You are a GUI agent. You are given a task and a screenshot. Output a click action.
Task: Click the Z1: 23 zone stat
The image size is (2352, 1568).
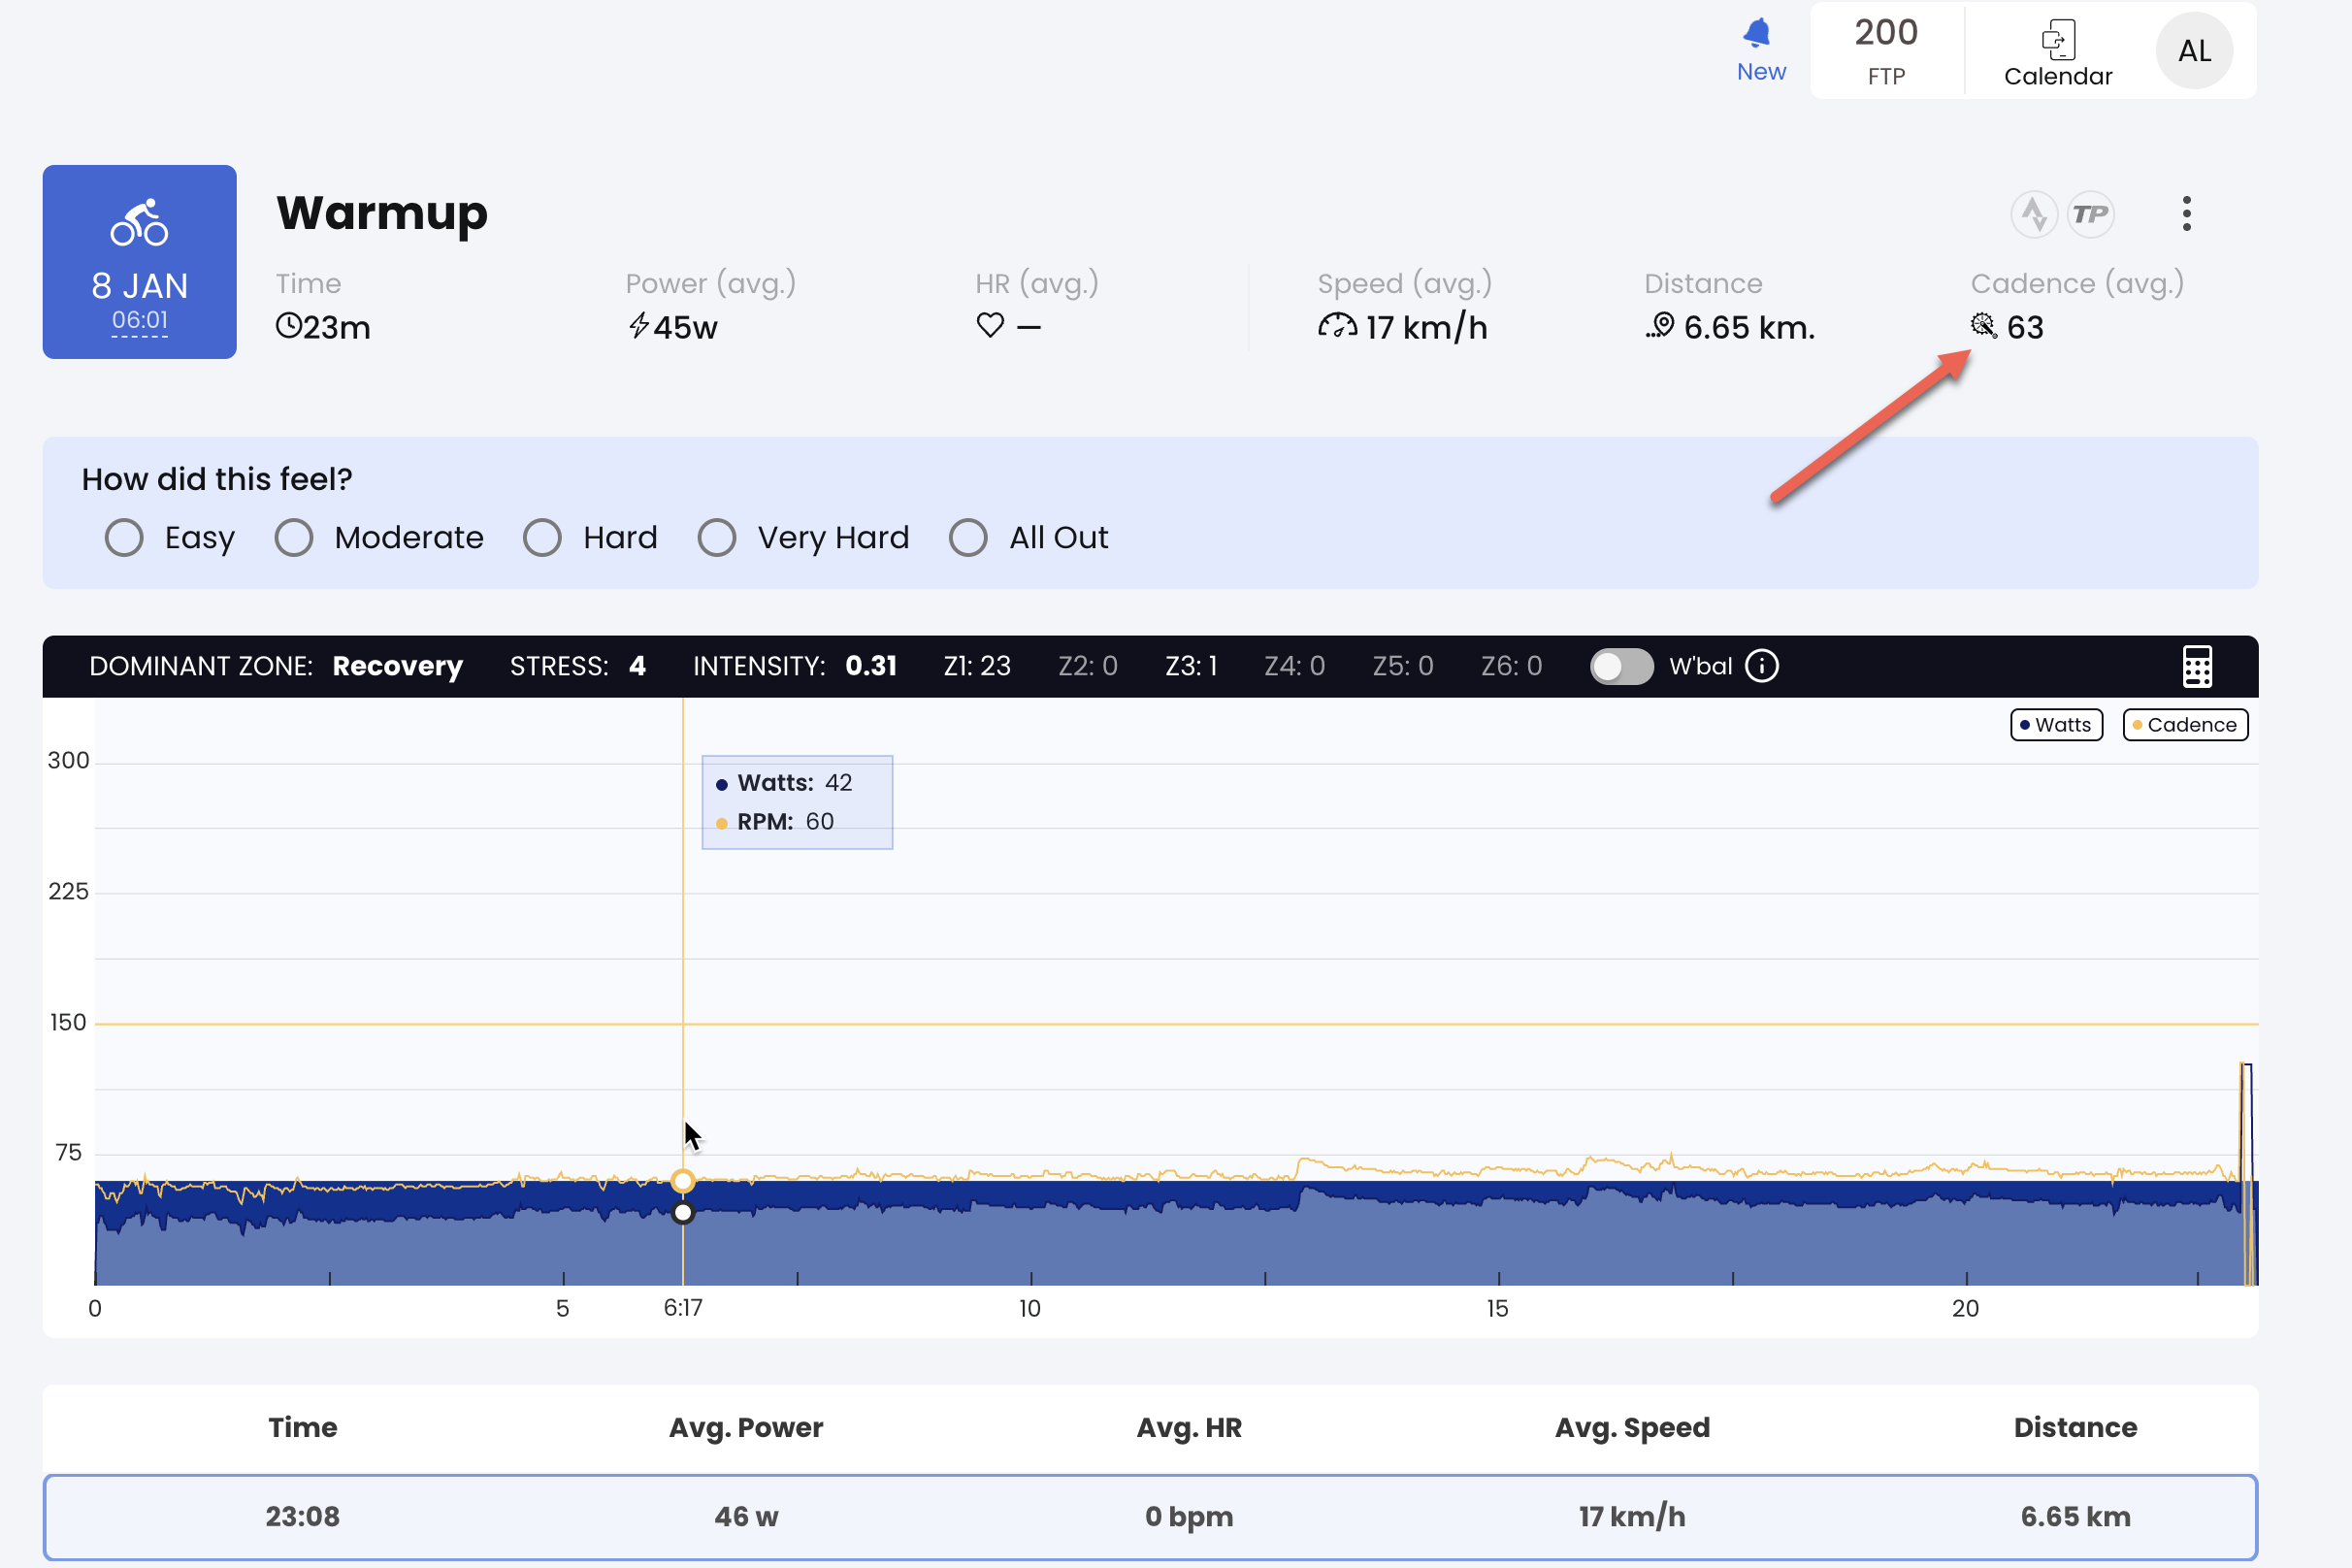point(976,666)
